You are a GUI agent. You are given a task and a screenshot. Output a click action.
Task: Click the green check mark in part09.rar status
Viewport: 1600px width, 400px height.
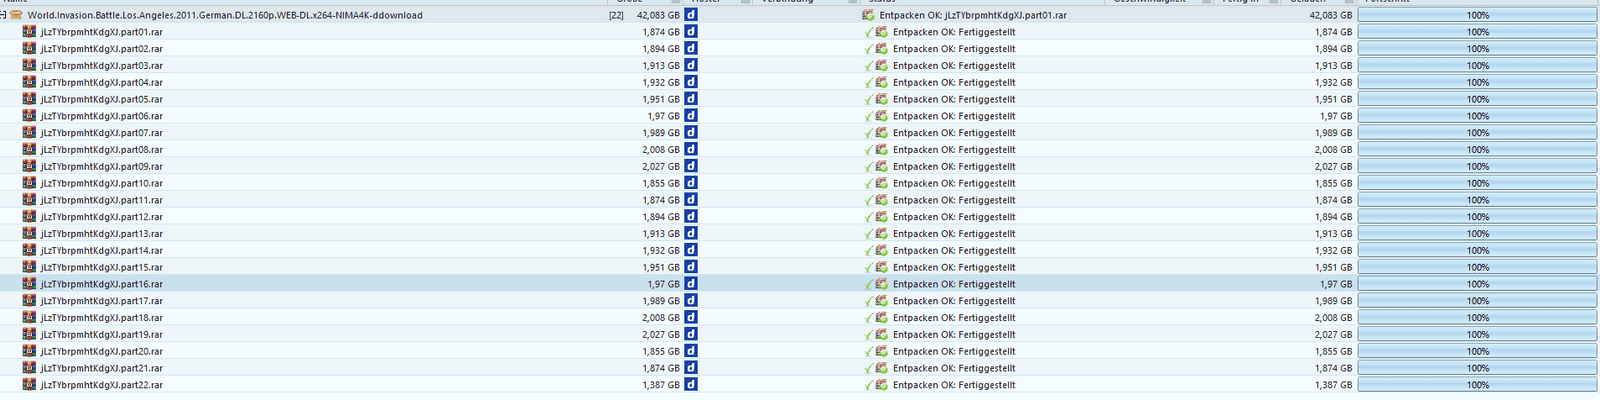(x=869, y=166)
